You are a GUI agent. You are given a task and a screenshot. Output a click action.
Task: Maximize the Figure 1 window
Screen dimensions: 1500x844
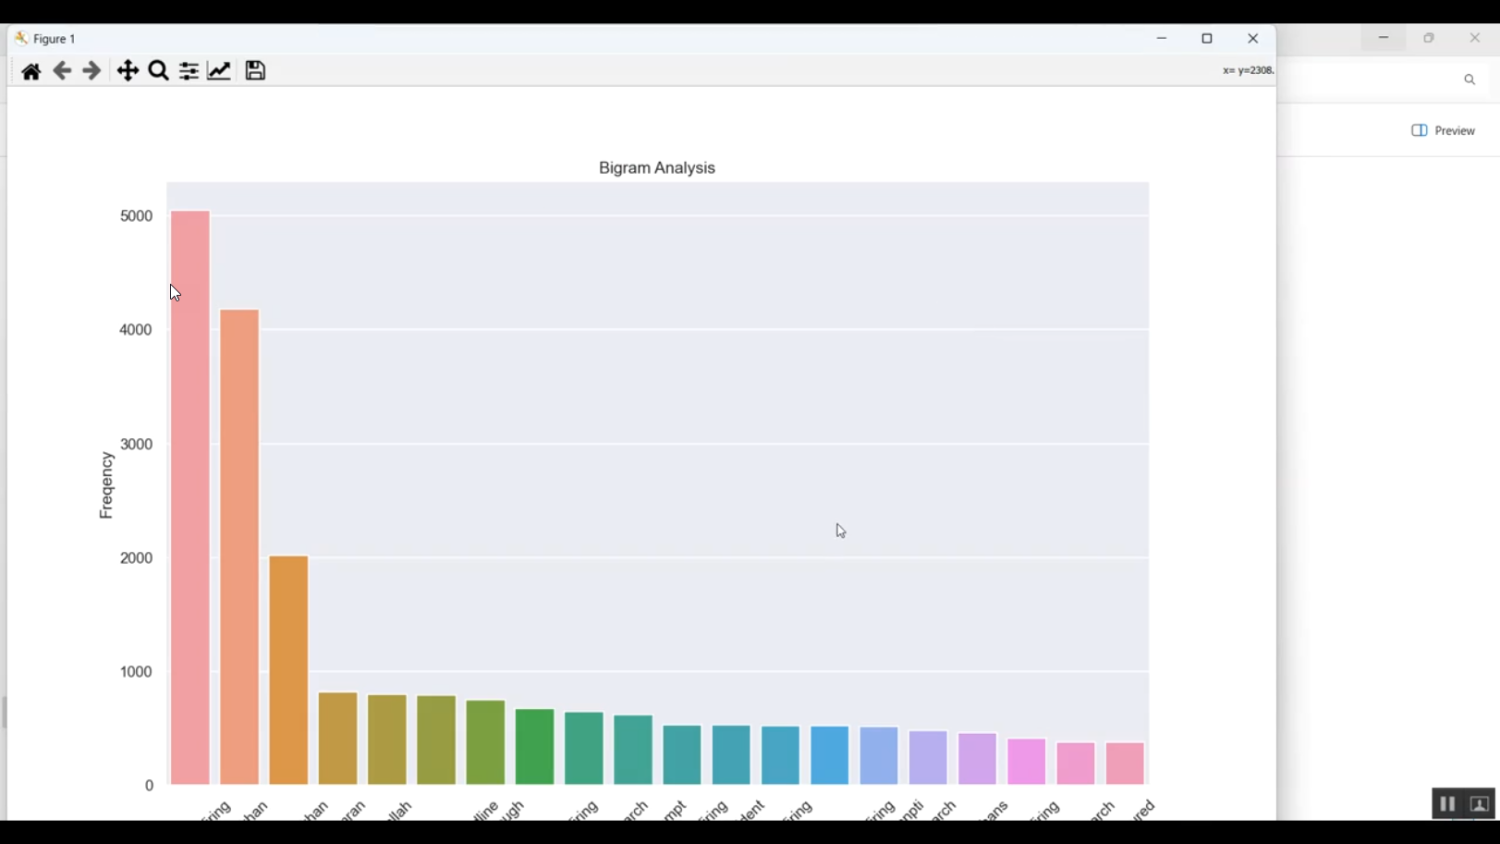point(1207,39)
